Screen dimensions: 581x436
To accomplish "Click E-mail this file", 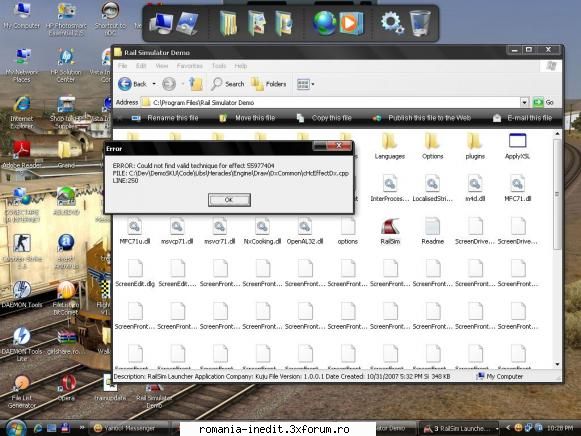I will tap(522, 118).
